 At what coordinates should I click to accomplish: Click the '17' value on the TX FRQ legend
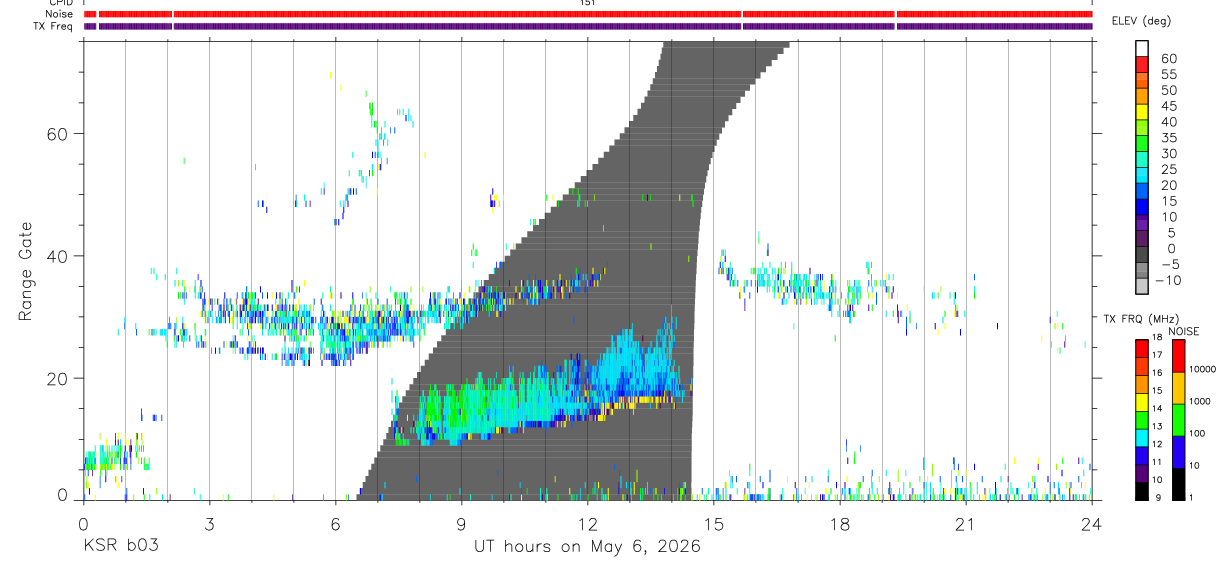(x=1157, y=355)
